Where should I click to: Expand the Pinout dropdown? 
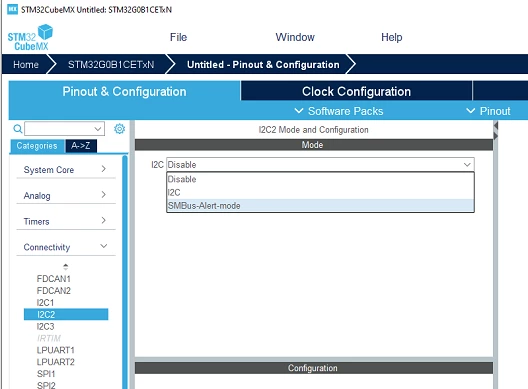(488, 111)
